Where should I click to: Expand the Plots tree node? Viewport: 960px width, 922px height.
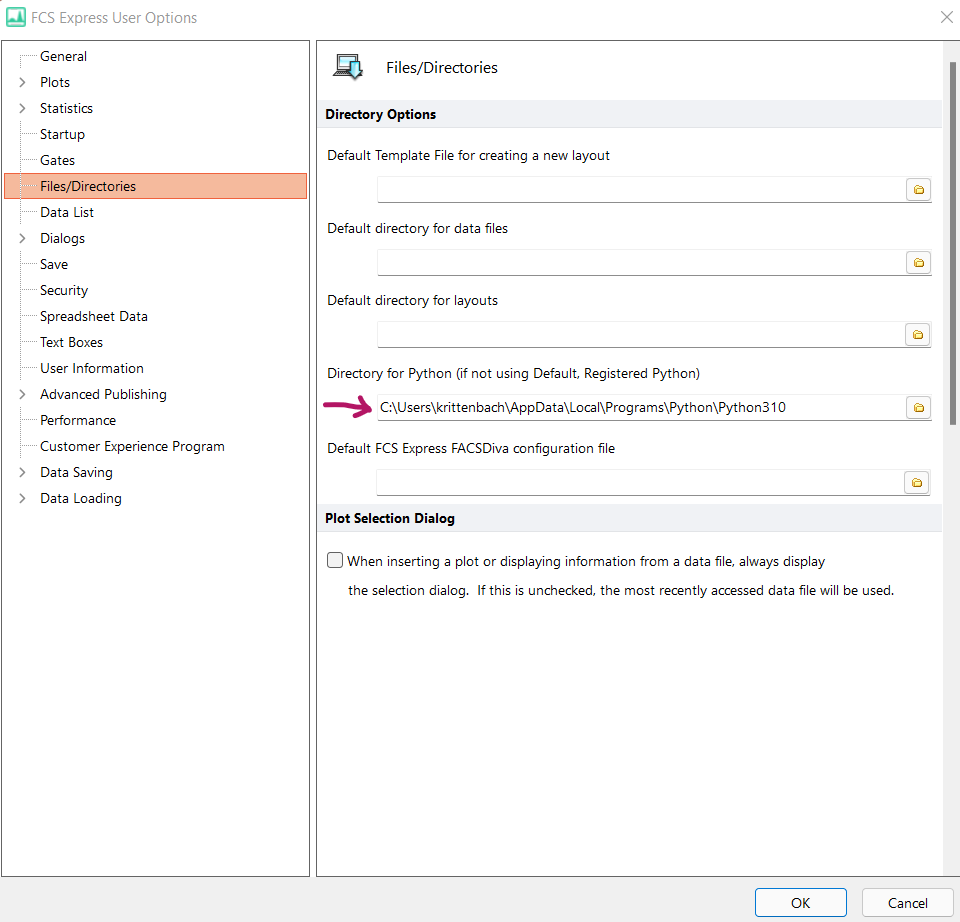coord(22,82)
